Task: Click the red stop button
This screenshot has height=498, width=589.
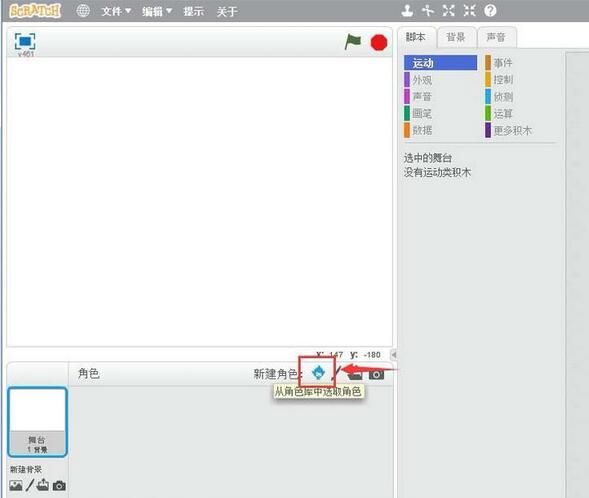Action: tap(379, 42)
